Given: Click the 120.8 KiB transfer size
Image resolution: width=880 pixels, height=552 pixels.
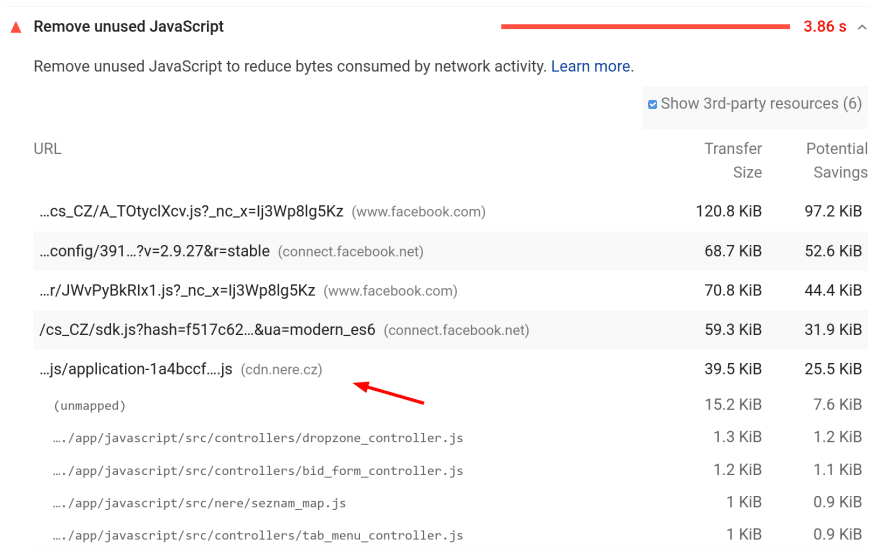Looking at the screenshot, I should (x=728, y=211).
